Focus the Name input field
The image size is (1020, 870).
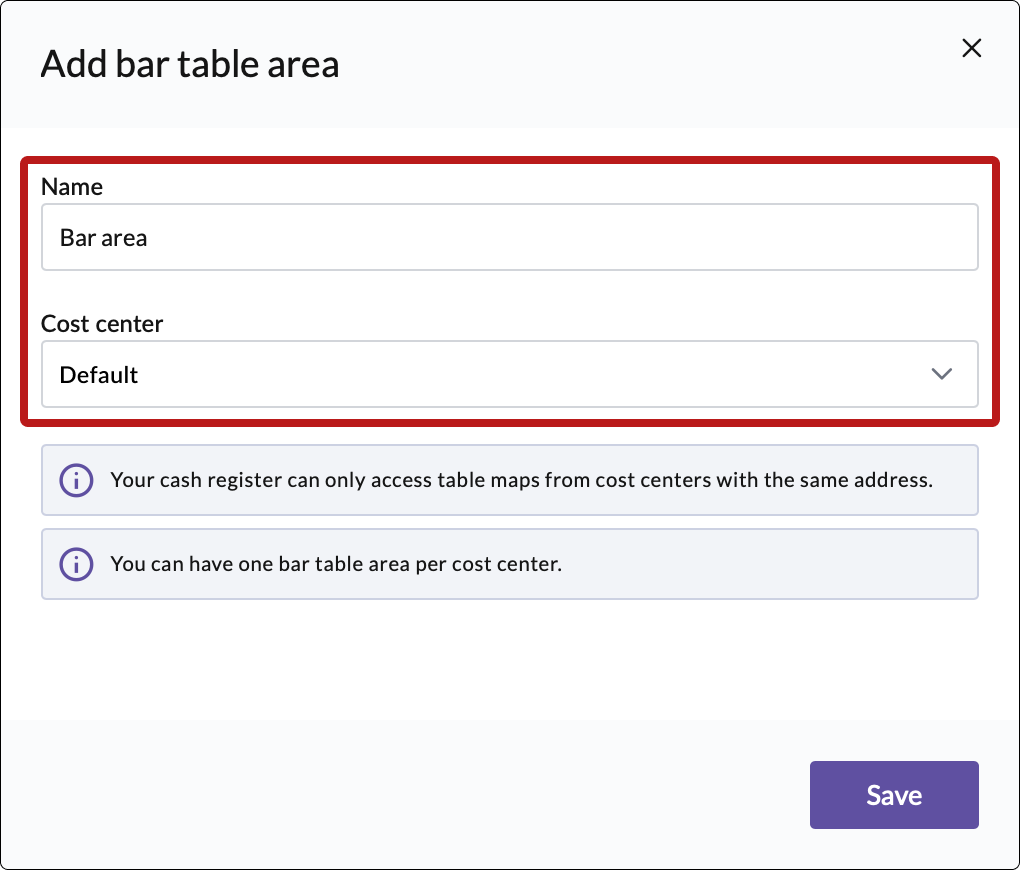click(508, 238)
